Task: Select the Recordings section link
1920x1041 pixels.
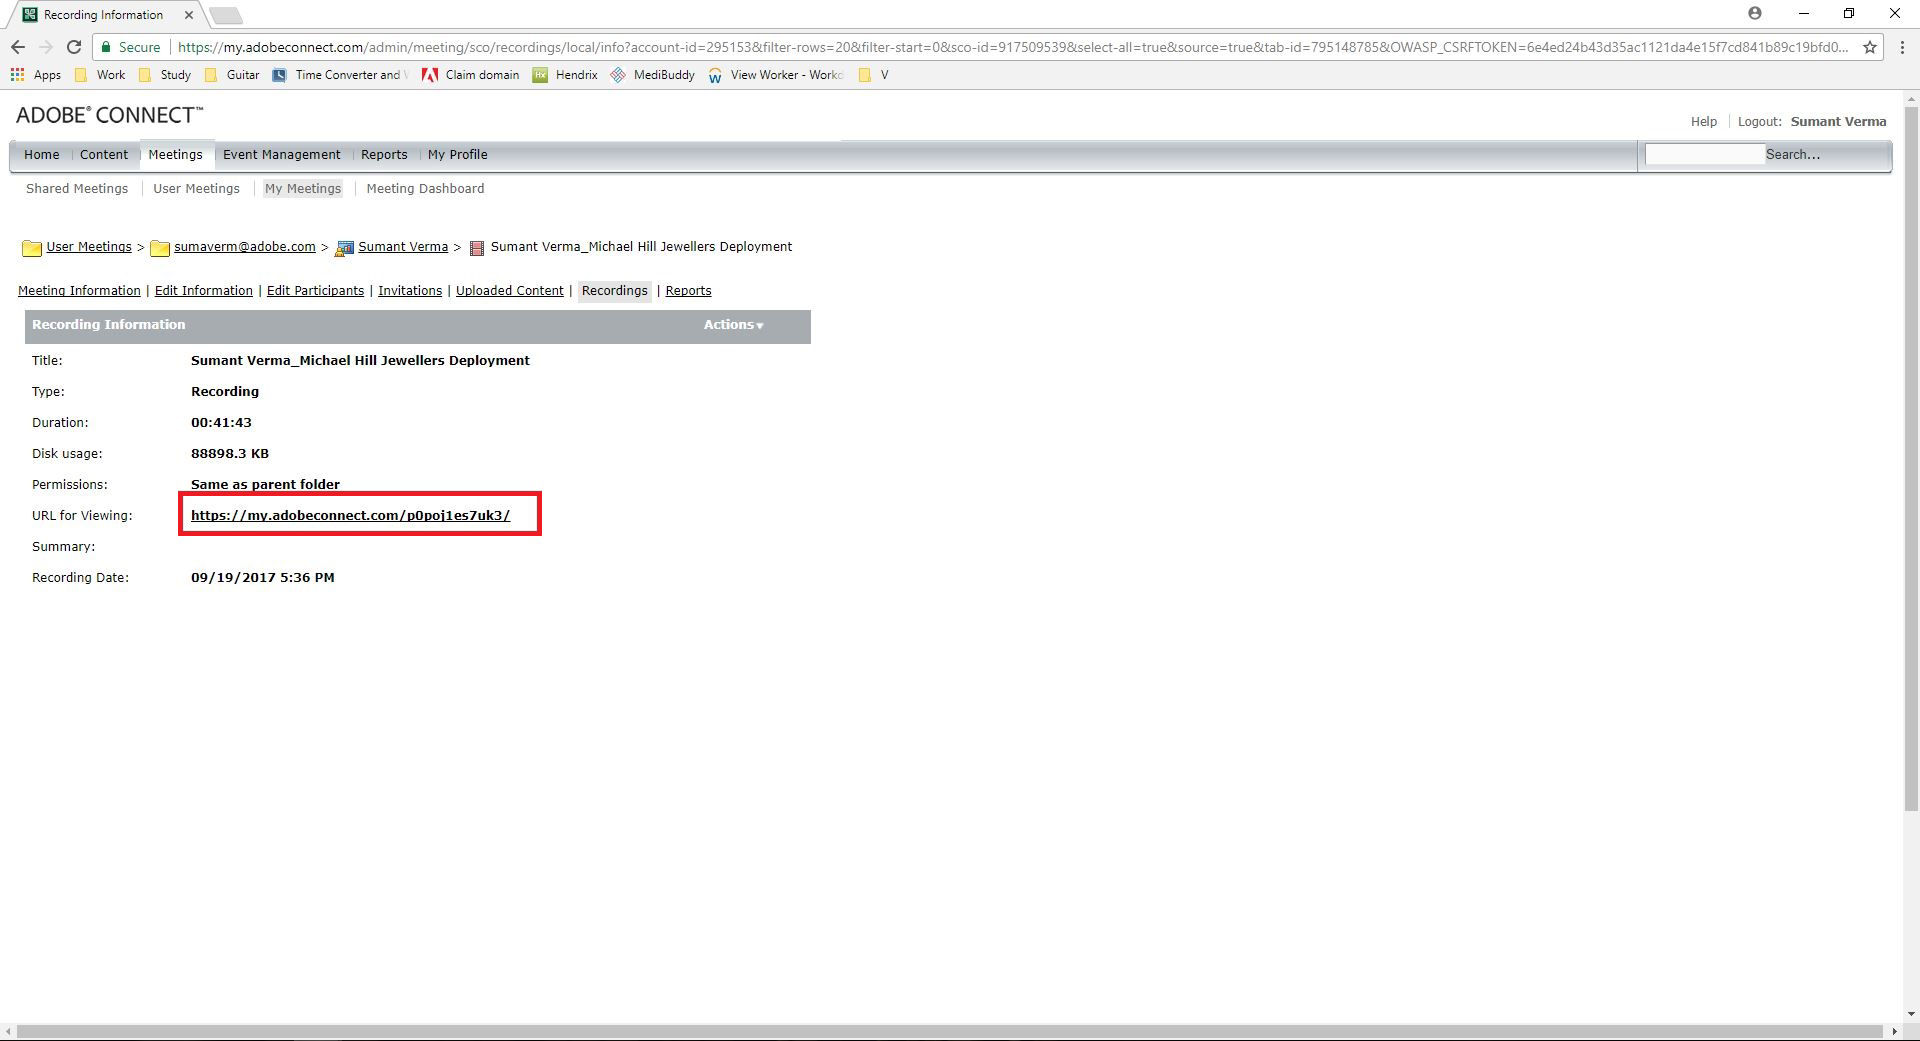Action: 615,291
